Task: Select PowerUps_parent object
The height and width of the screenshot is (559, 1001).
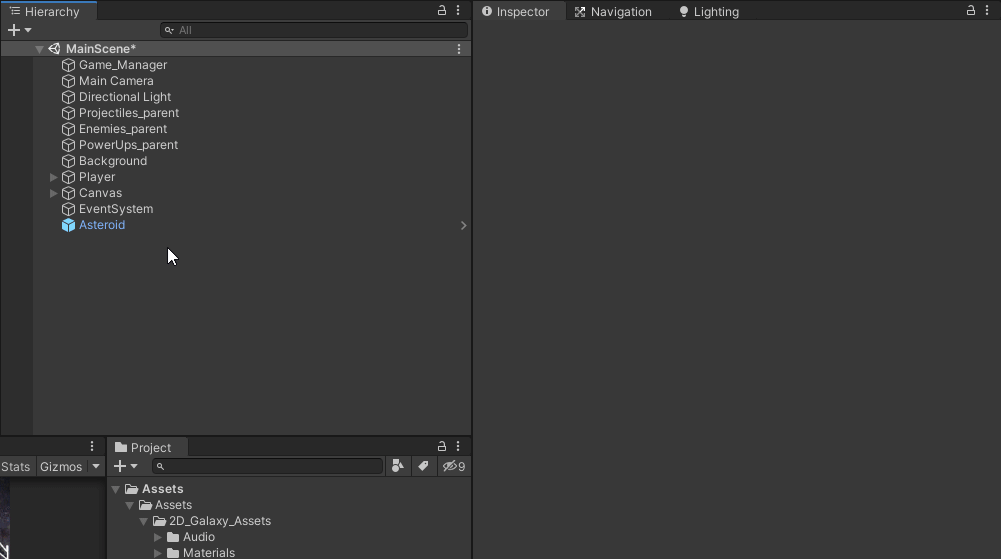Action: (x=128, y=145)
